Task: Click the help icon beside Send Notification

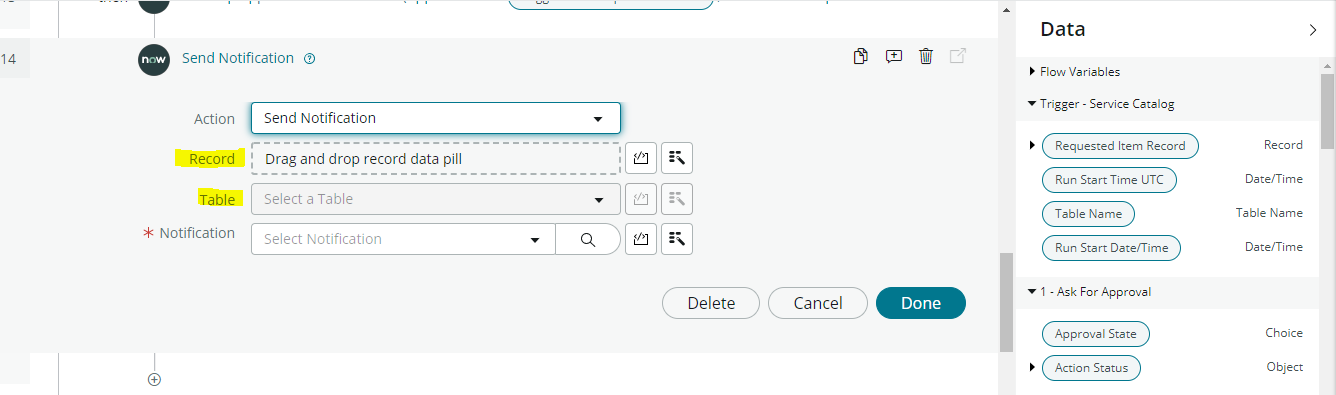Action: point(309,59)
